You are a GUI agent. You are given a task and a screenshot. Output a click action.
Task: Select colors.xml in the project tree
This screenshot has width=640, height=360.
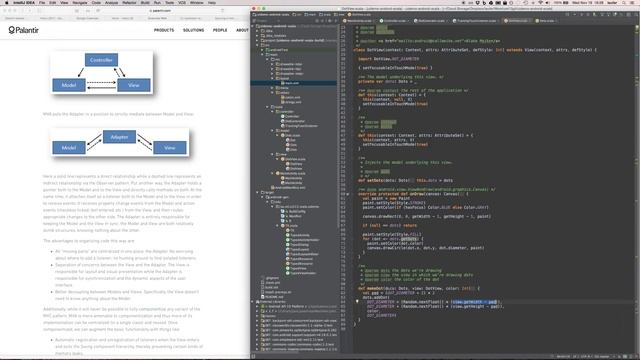292,97
